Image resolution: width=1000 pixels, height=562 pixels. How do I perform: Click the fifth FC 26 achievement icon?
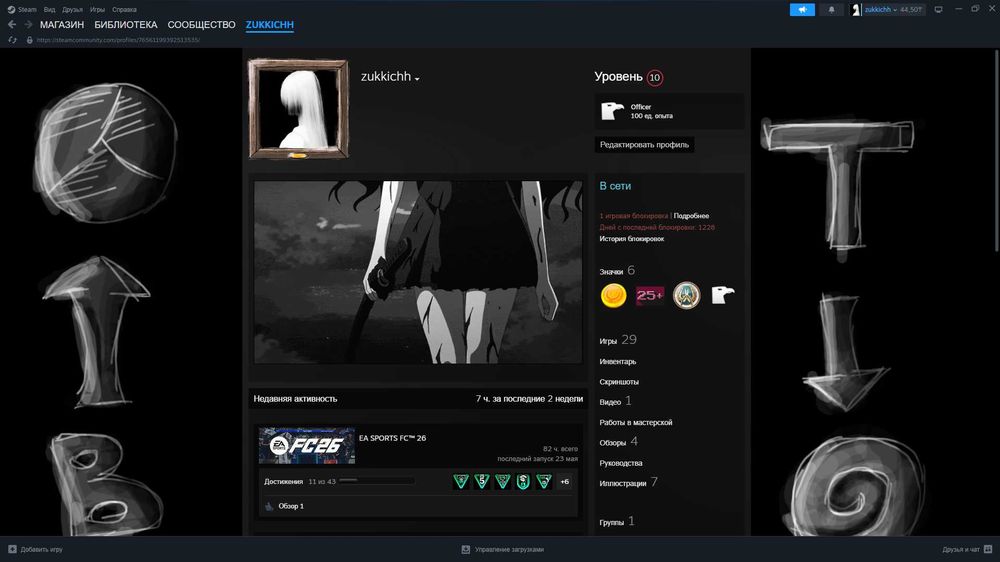[x=544, y=481]
